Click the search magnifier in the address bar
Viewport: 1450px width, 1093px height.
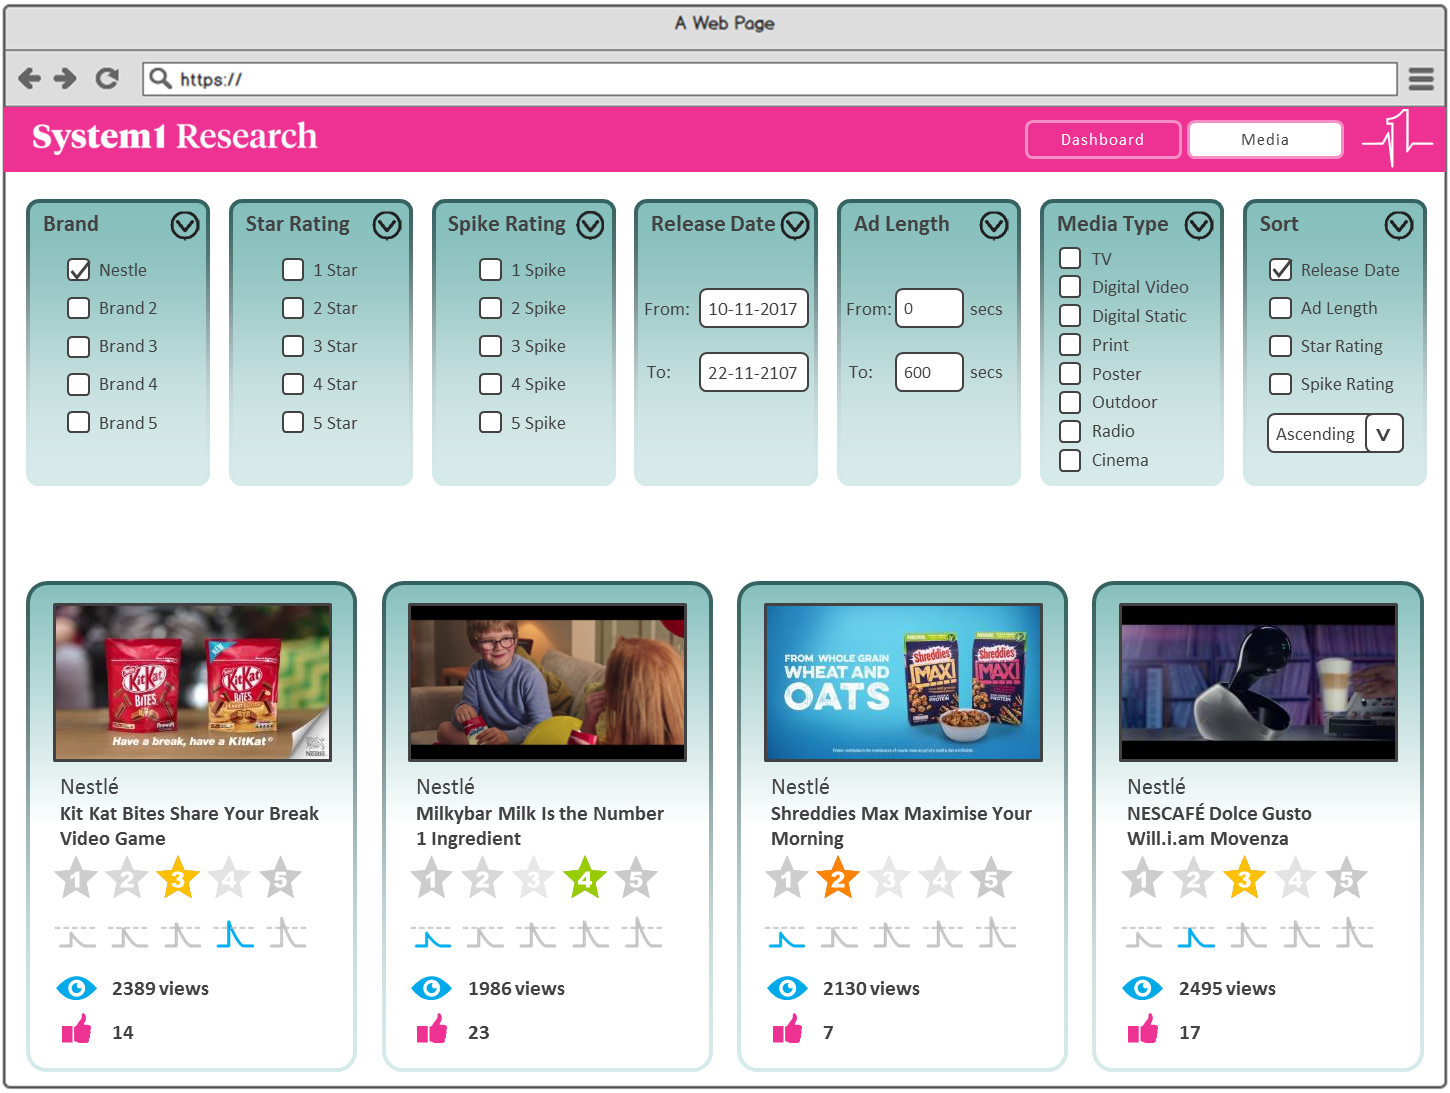(x=160, y=78)
